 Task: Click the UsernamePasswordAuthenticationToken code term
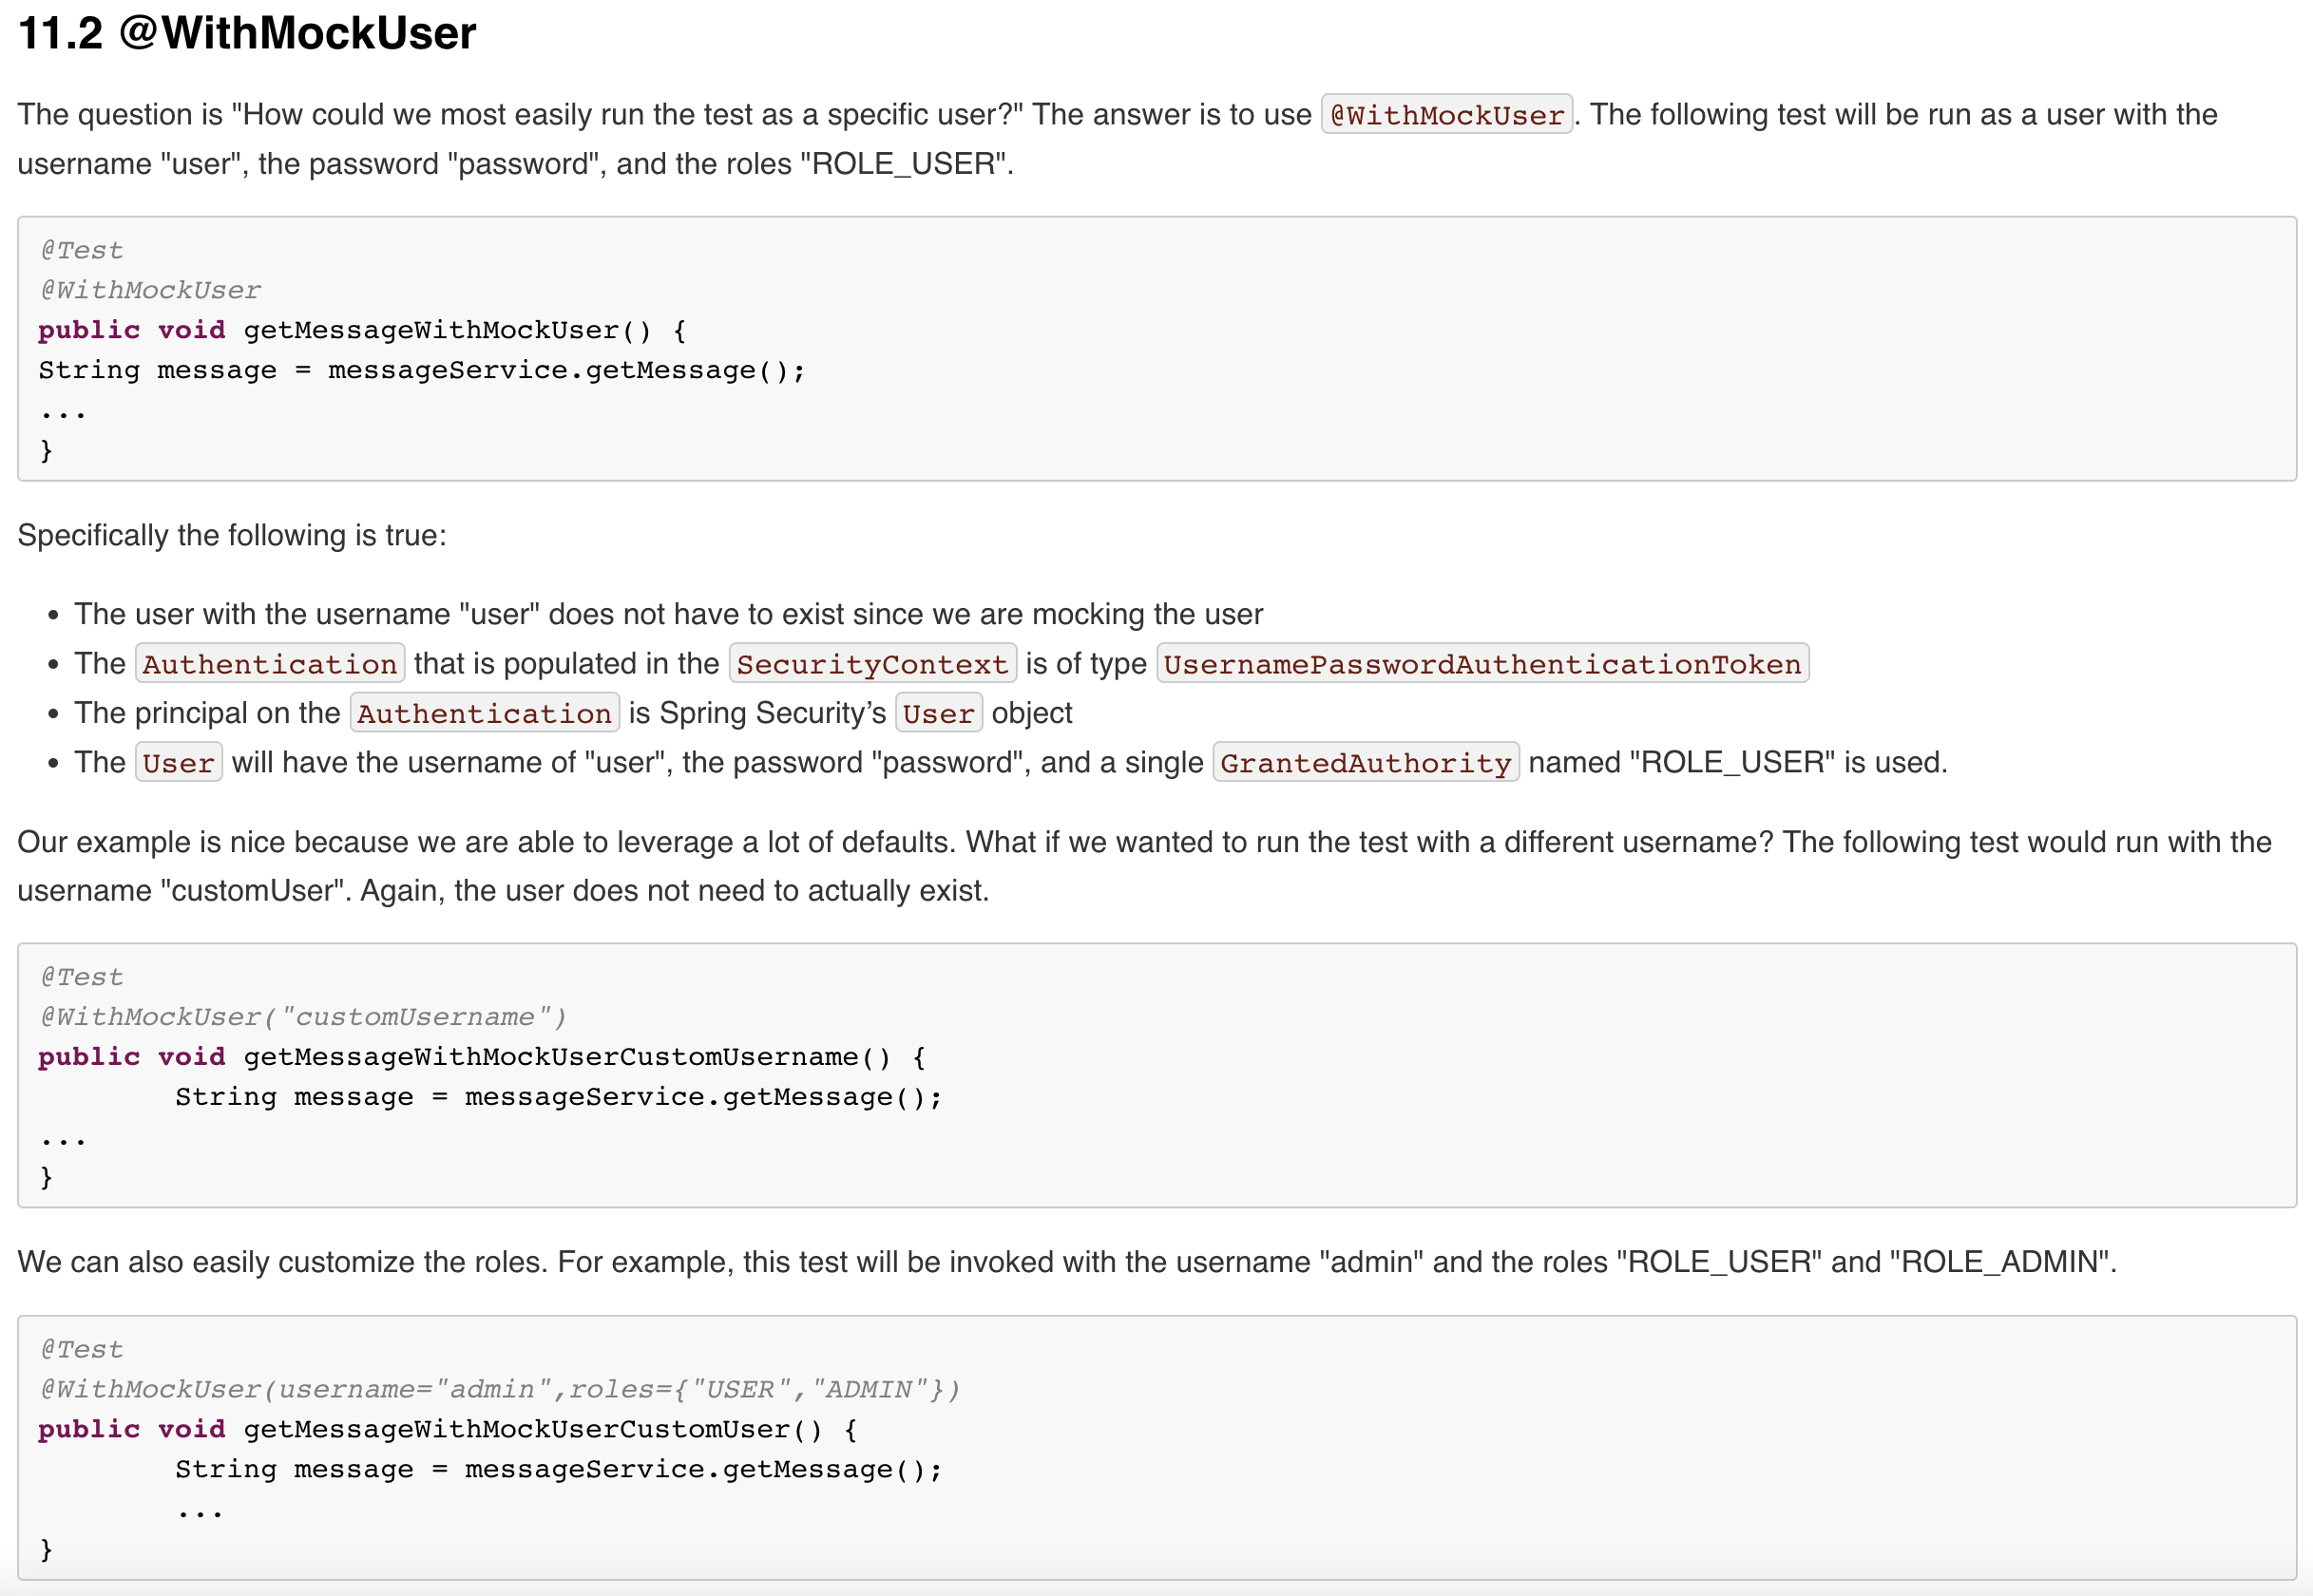(1481, 664)
